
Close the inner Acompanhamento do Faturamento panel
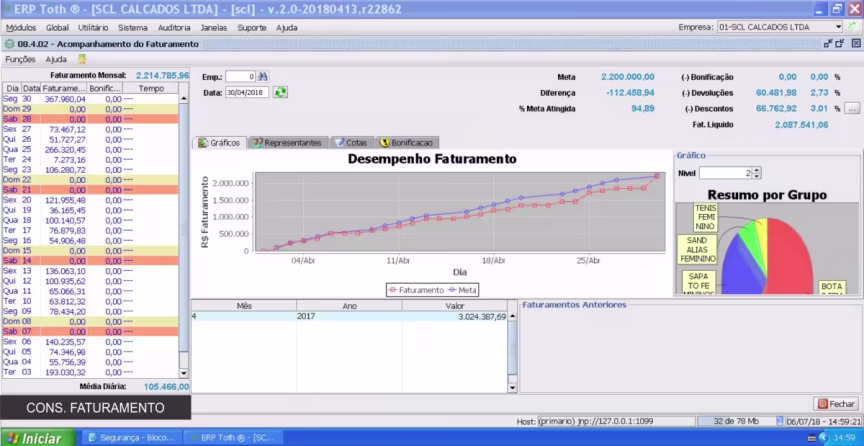pos(856,44)
